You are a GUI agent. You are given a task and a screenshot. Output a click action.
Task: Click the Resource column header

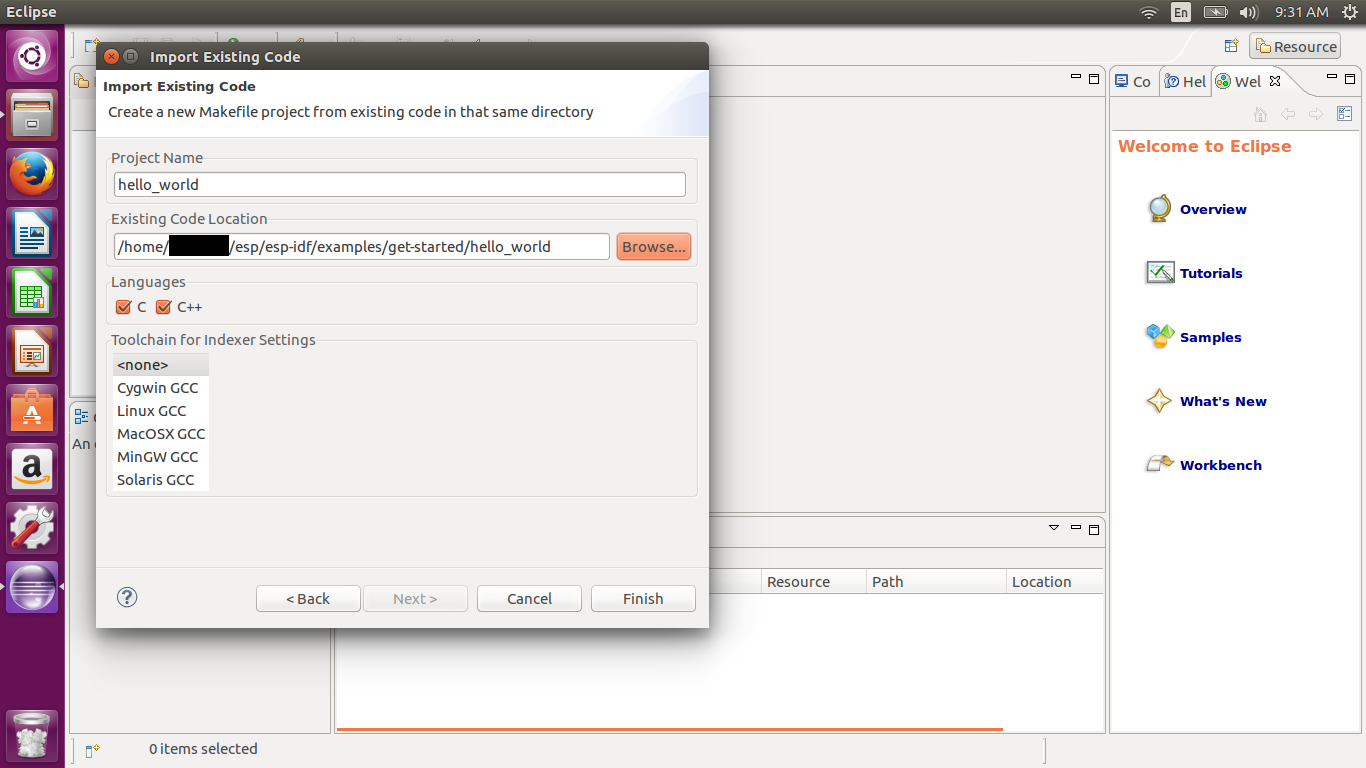click(813, 582)
